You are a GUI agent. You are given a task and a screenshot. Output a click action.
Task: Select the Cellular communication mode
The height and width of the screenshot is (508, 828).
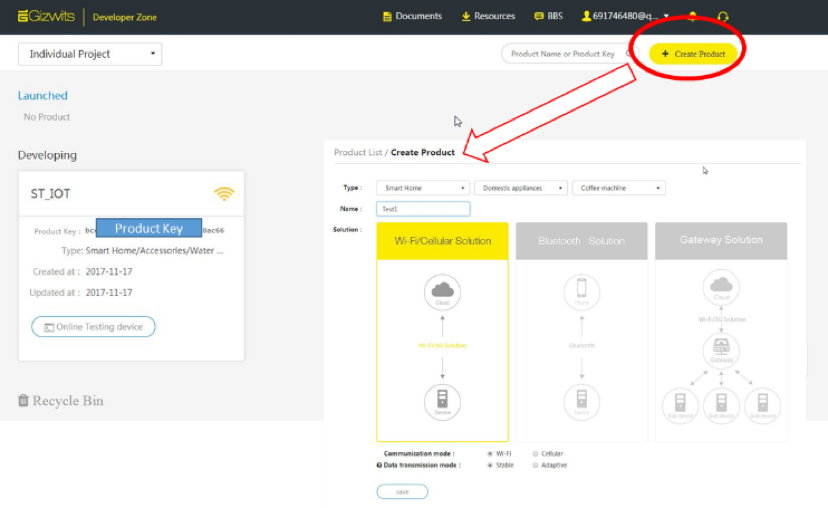pyautogui.click(x=535, y=453)
